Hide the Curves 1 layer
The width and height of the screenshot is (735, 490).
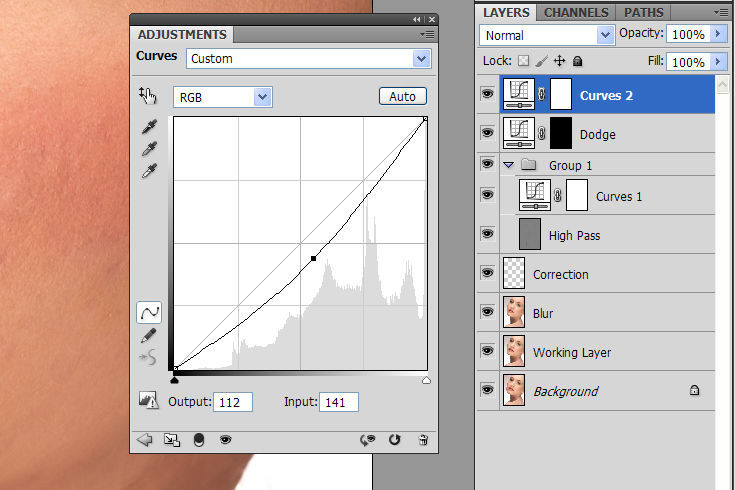488,195
